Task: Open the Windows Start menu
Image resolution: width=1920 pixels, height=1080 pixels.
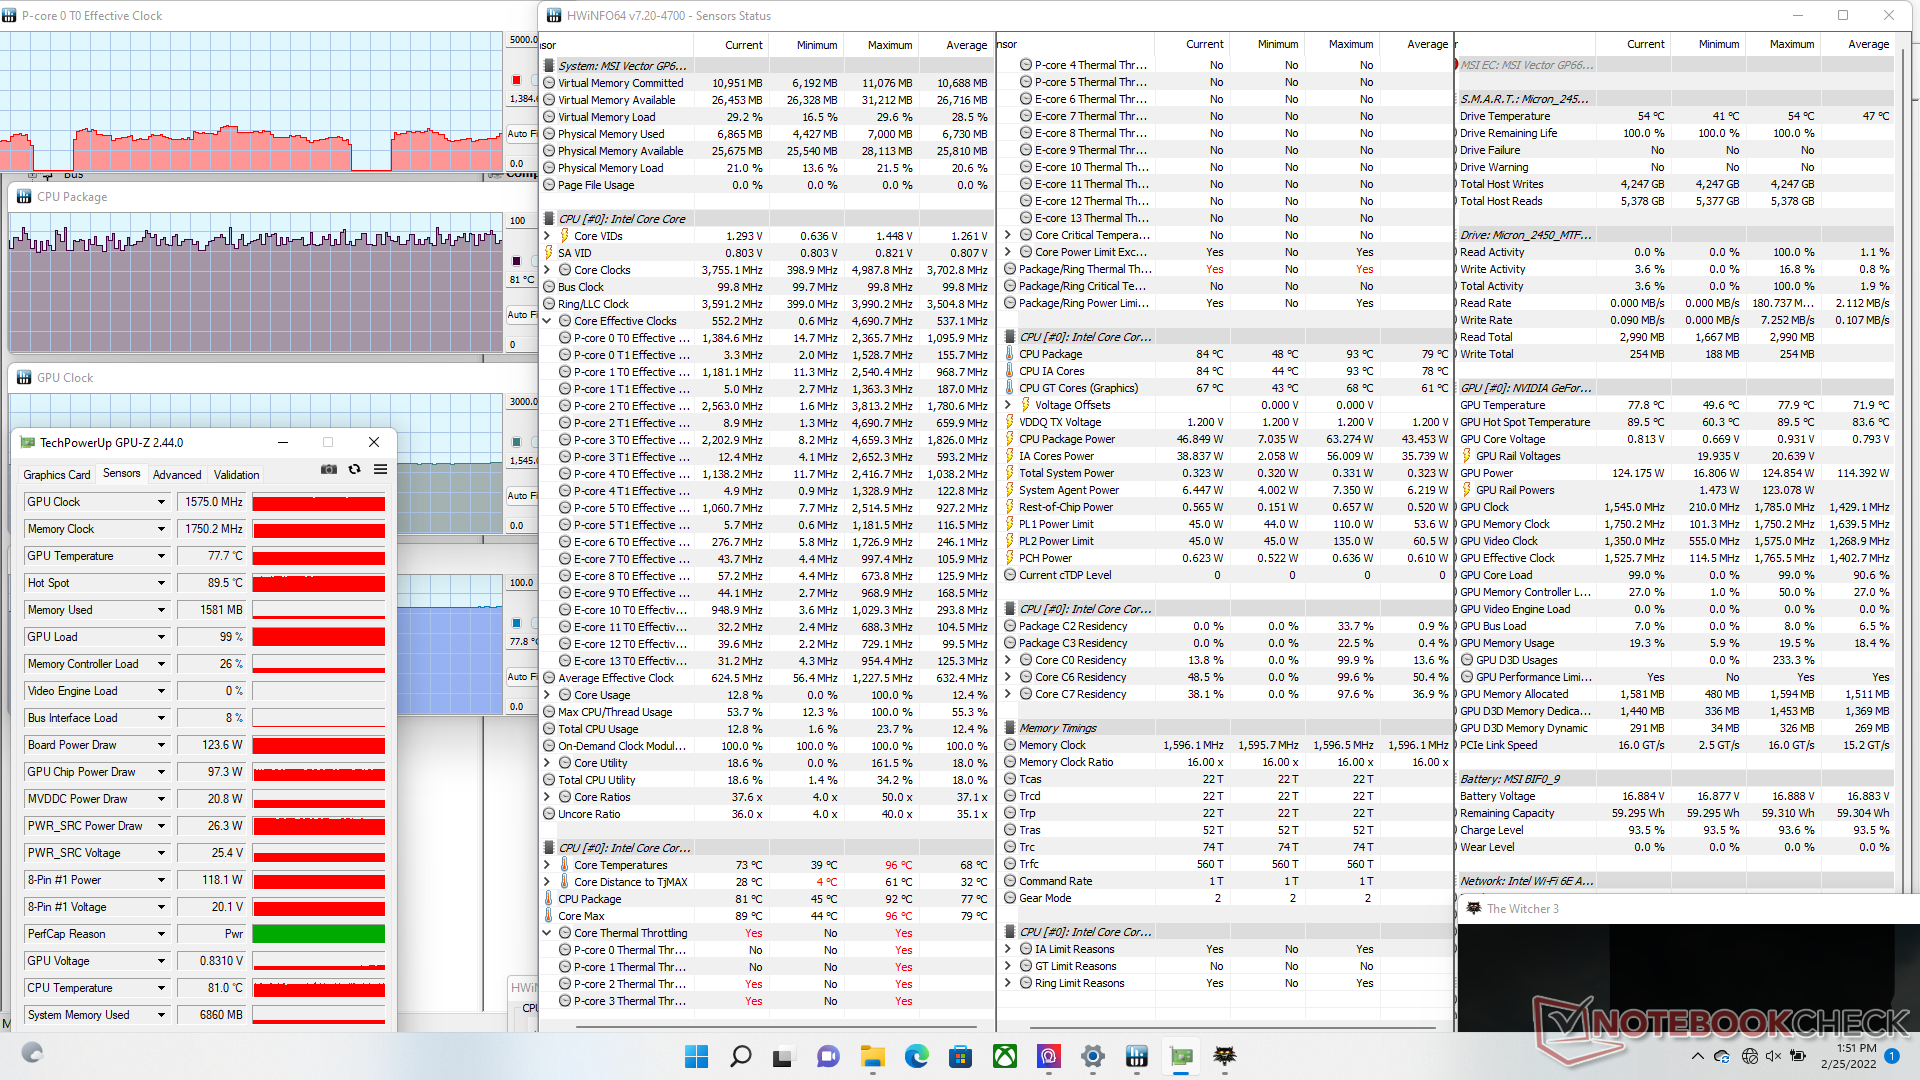Action: tap(696, 1056)
